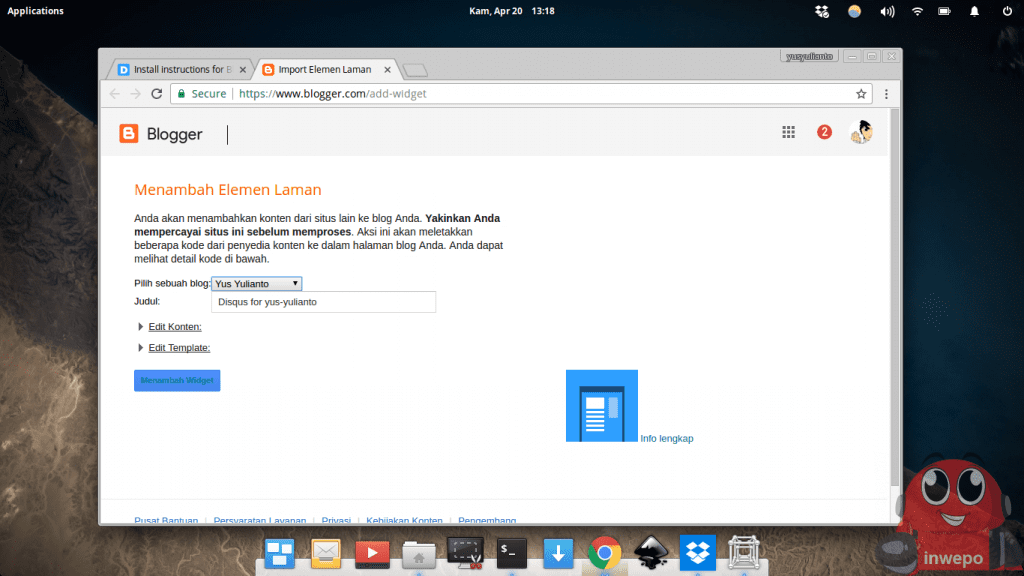Click the wireframe cube dock icon
Screen dimensions: 1024x576
pos(744,552)
